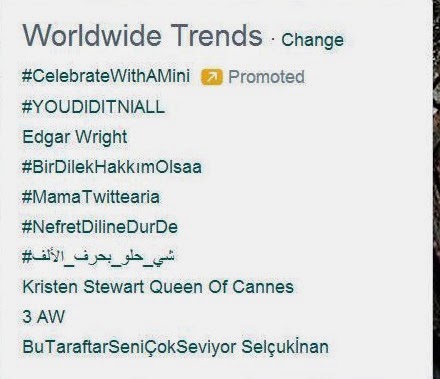Open the Arabic hashtag trend
This screenshot has width=440, height=379.
(98, 256)
